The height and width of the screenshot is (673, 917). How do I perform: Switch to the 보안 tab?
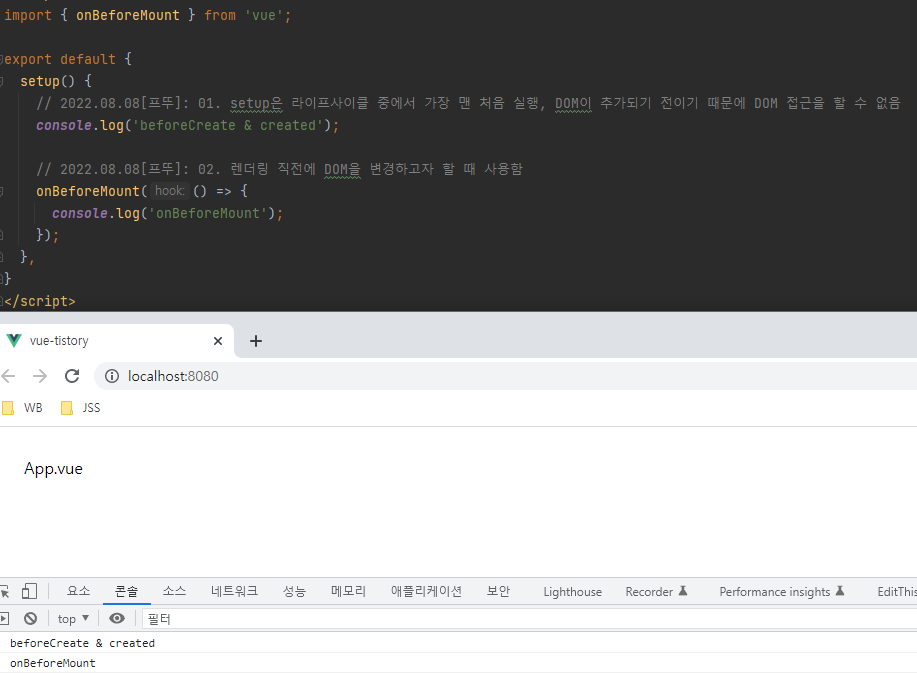498,591
